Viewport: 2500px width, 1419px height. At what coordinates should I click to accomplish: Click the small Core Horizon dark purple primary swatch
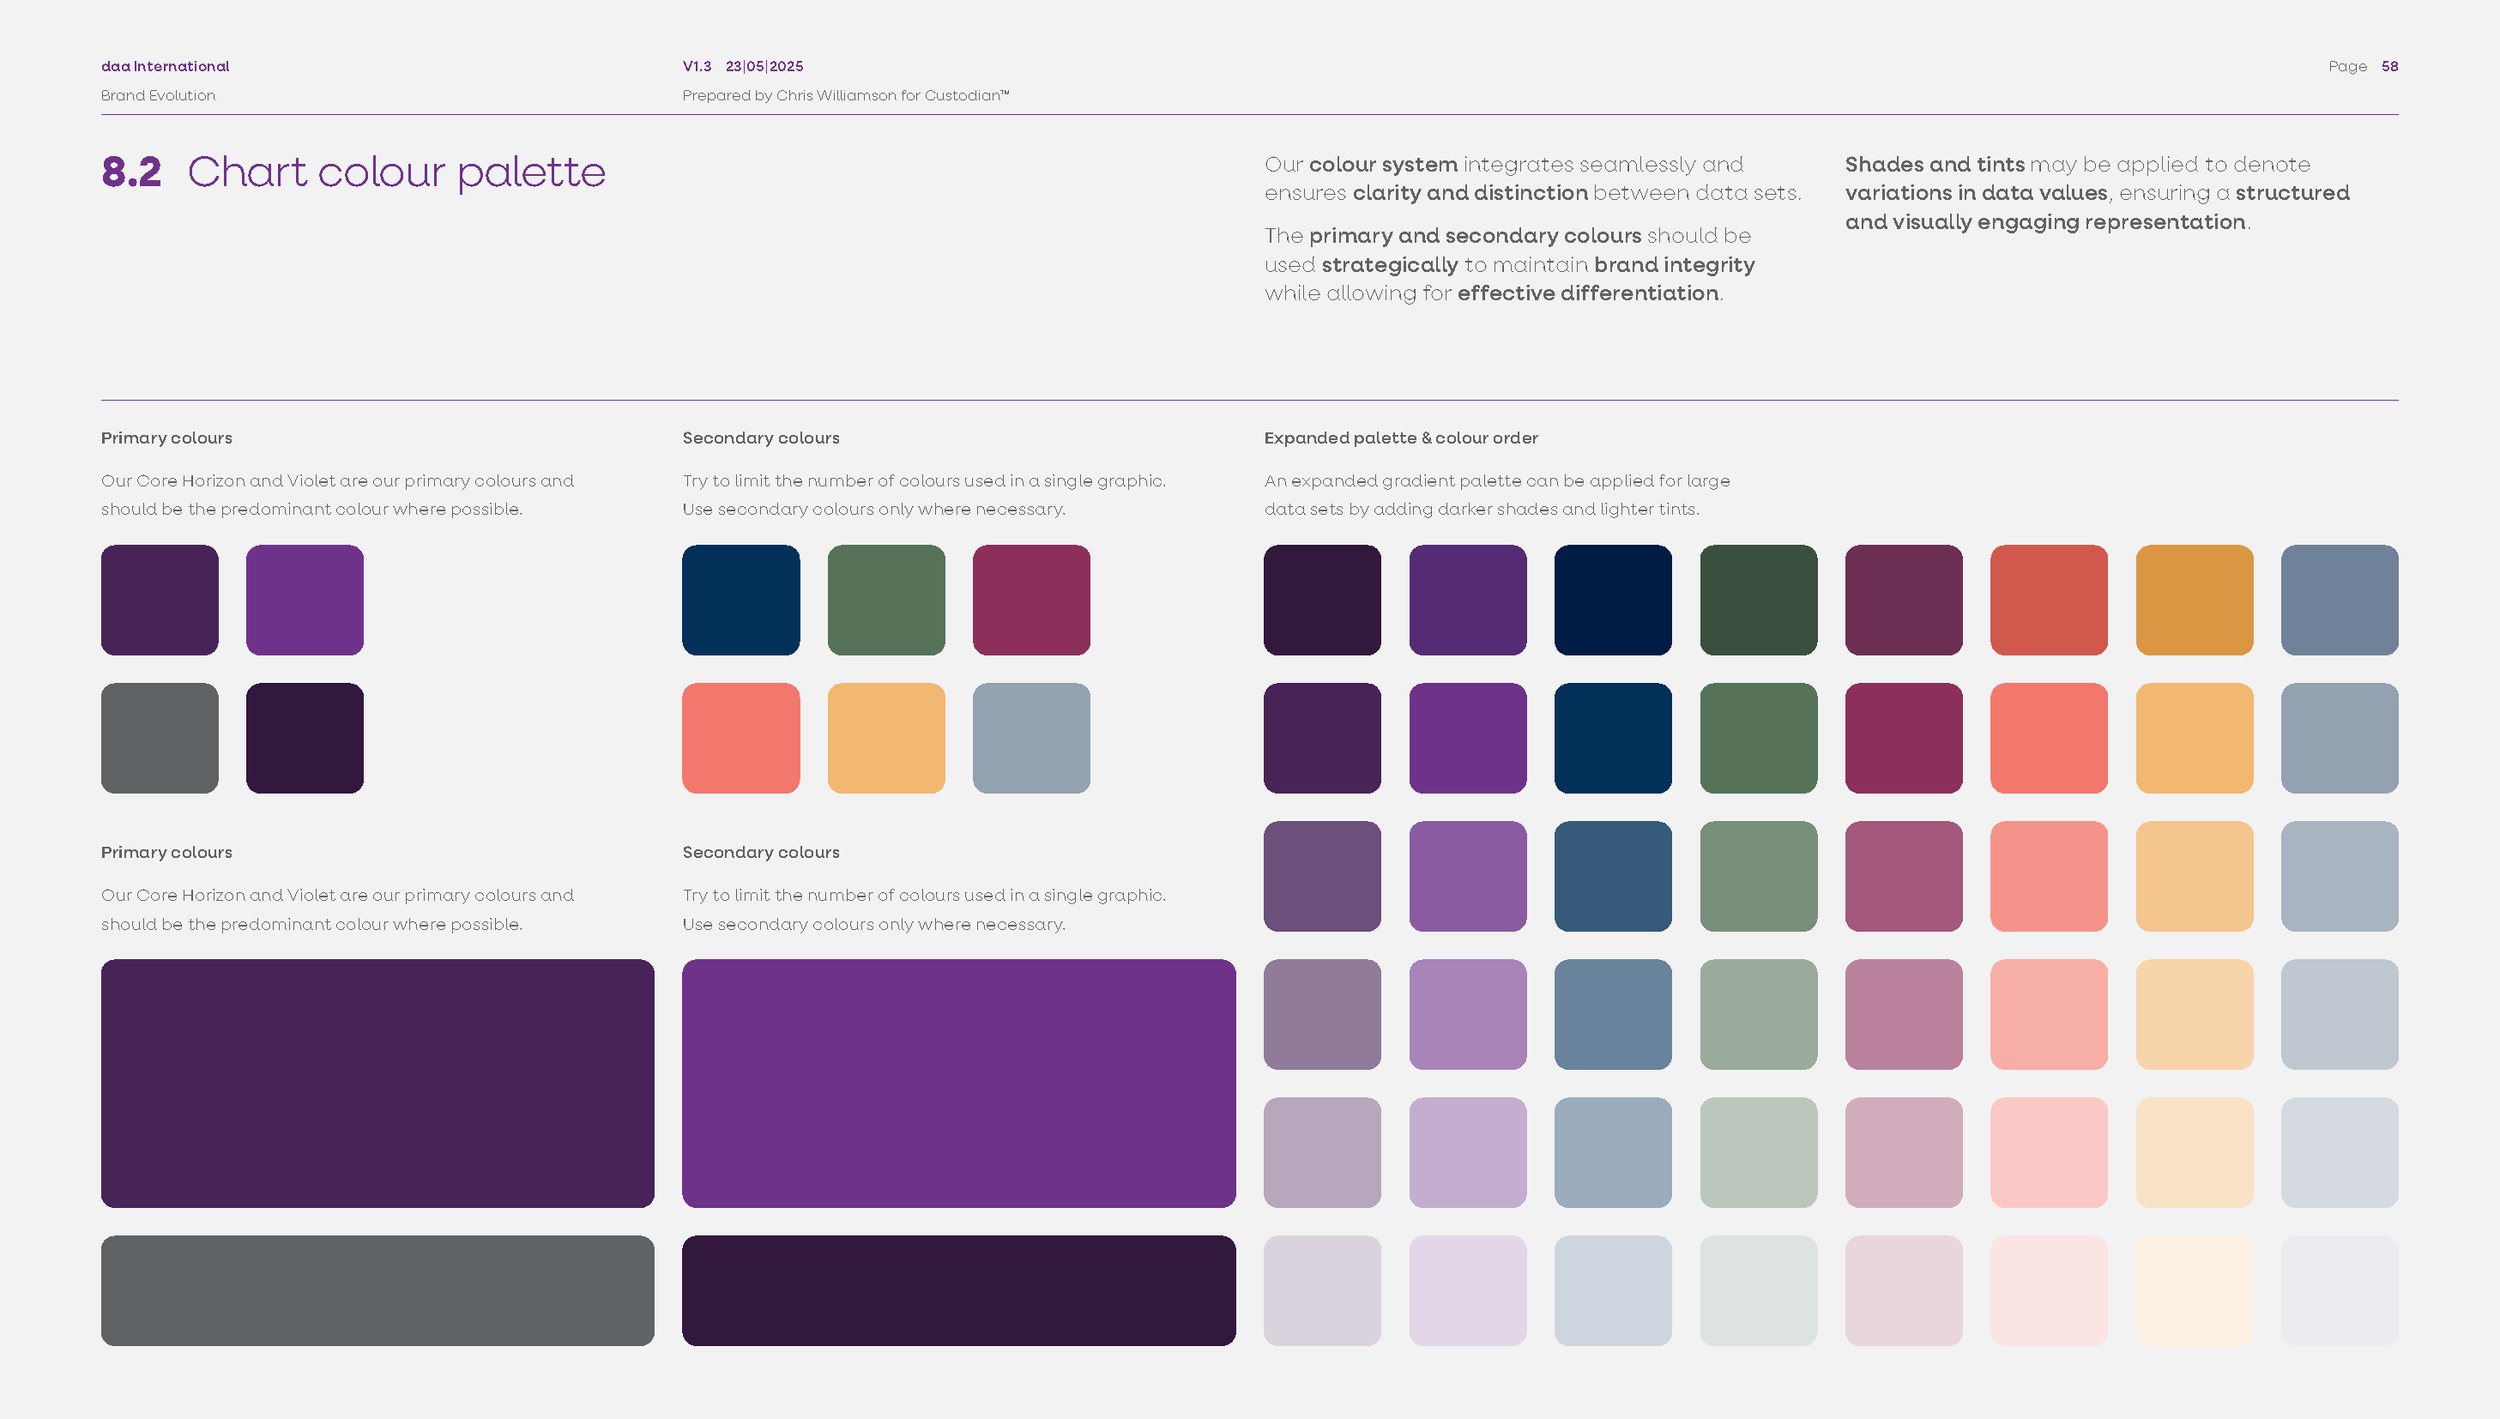[x=160, y=600]
